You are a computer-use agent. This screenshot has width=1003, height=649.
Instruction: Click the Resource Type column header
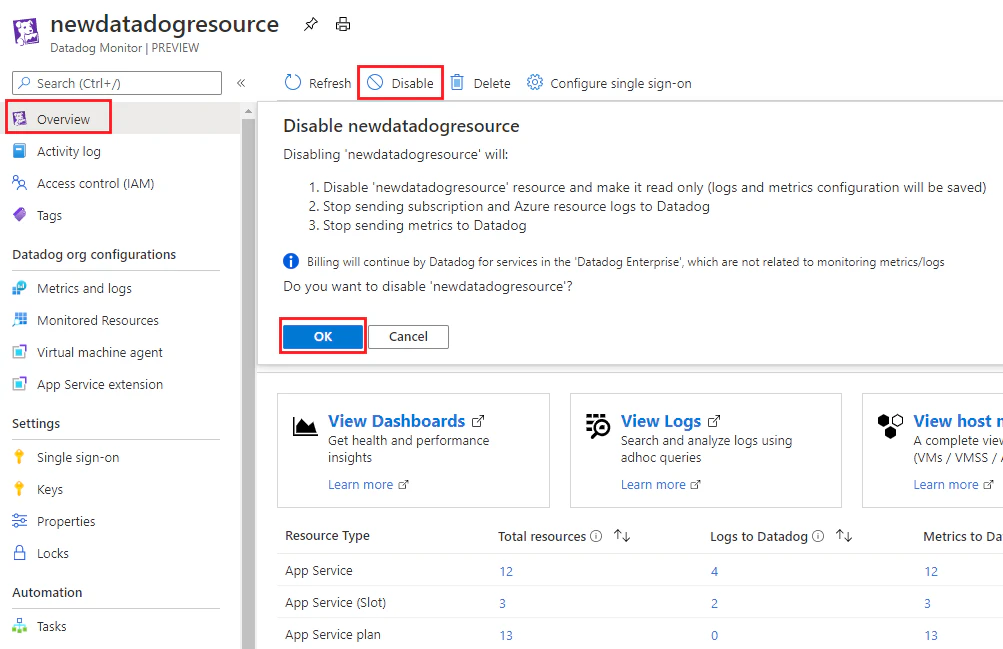tap(328, 536)
